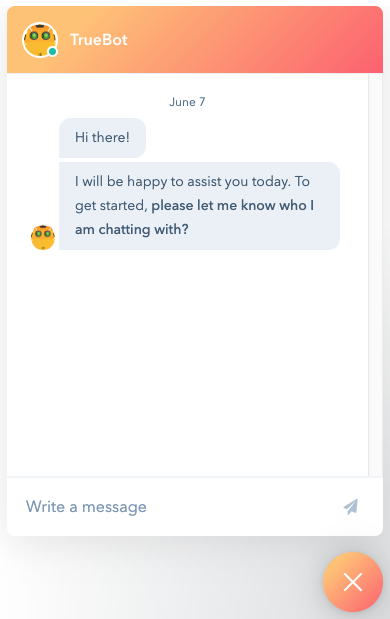Click the white X inside orange circle
This screenshot has height=619, width=390.
point(353,582)
